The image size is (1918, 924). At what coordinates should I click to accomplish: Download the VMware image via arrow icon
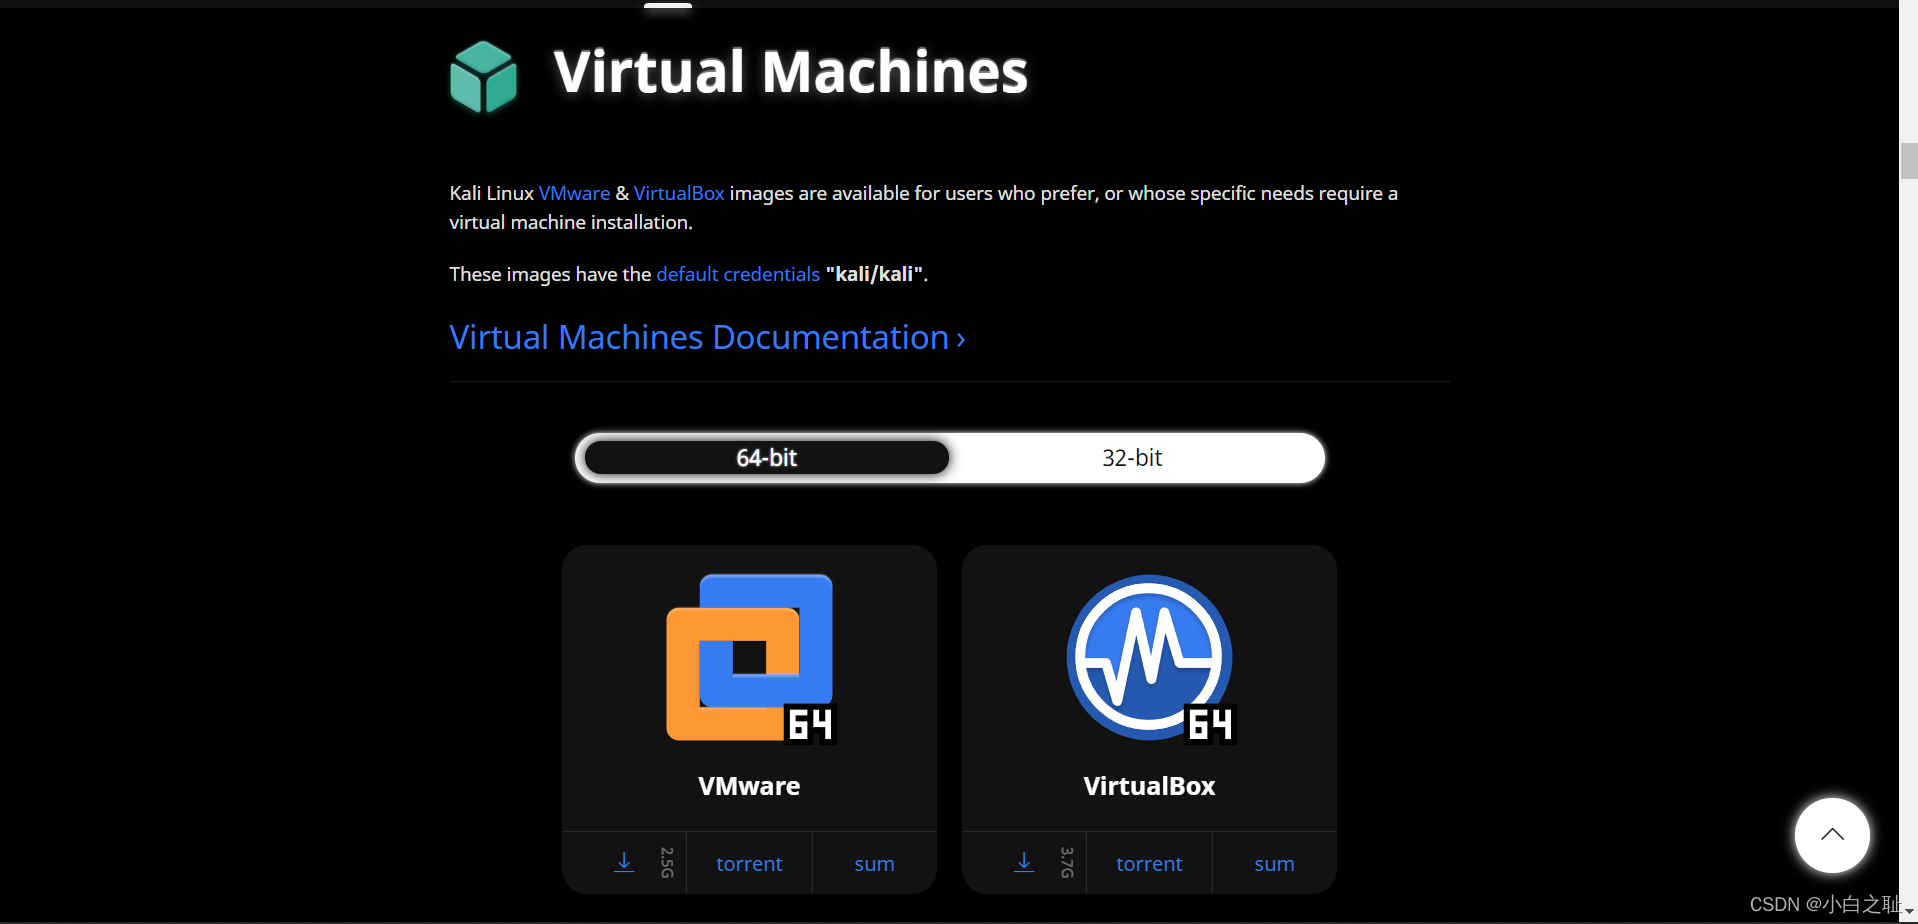tap(624, 862)
